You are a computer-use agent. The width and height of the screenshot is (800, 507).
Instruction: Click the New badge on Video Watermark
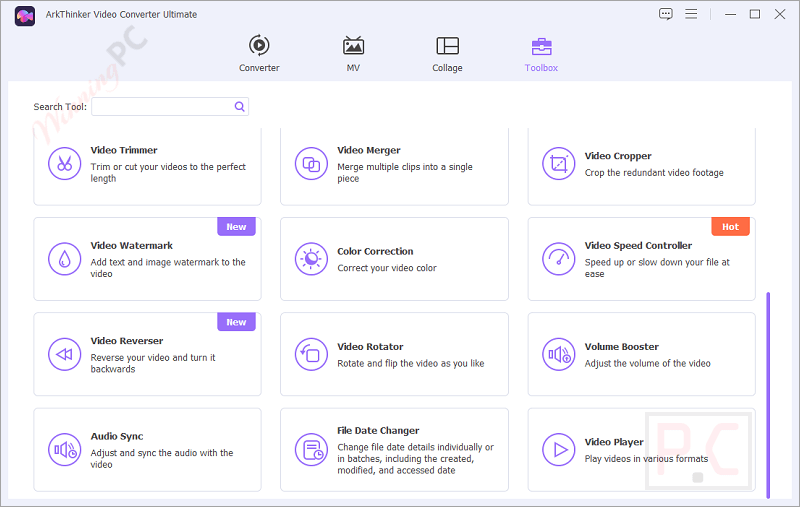tap(236, 227)
